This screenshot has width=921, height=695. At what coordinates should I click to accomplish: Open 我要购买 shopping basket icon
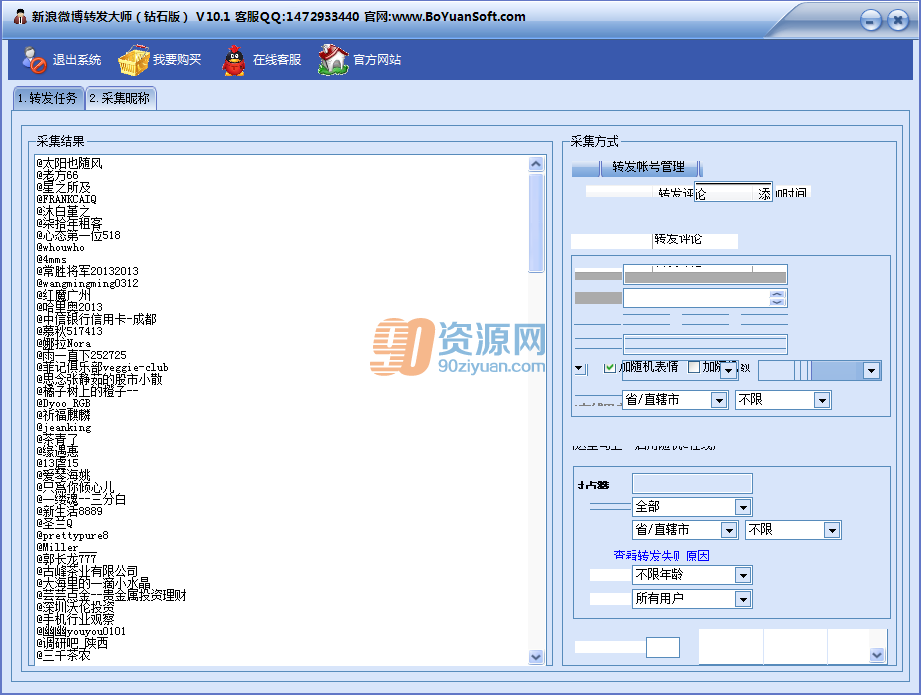coord(134,60)
